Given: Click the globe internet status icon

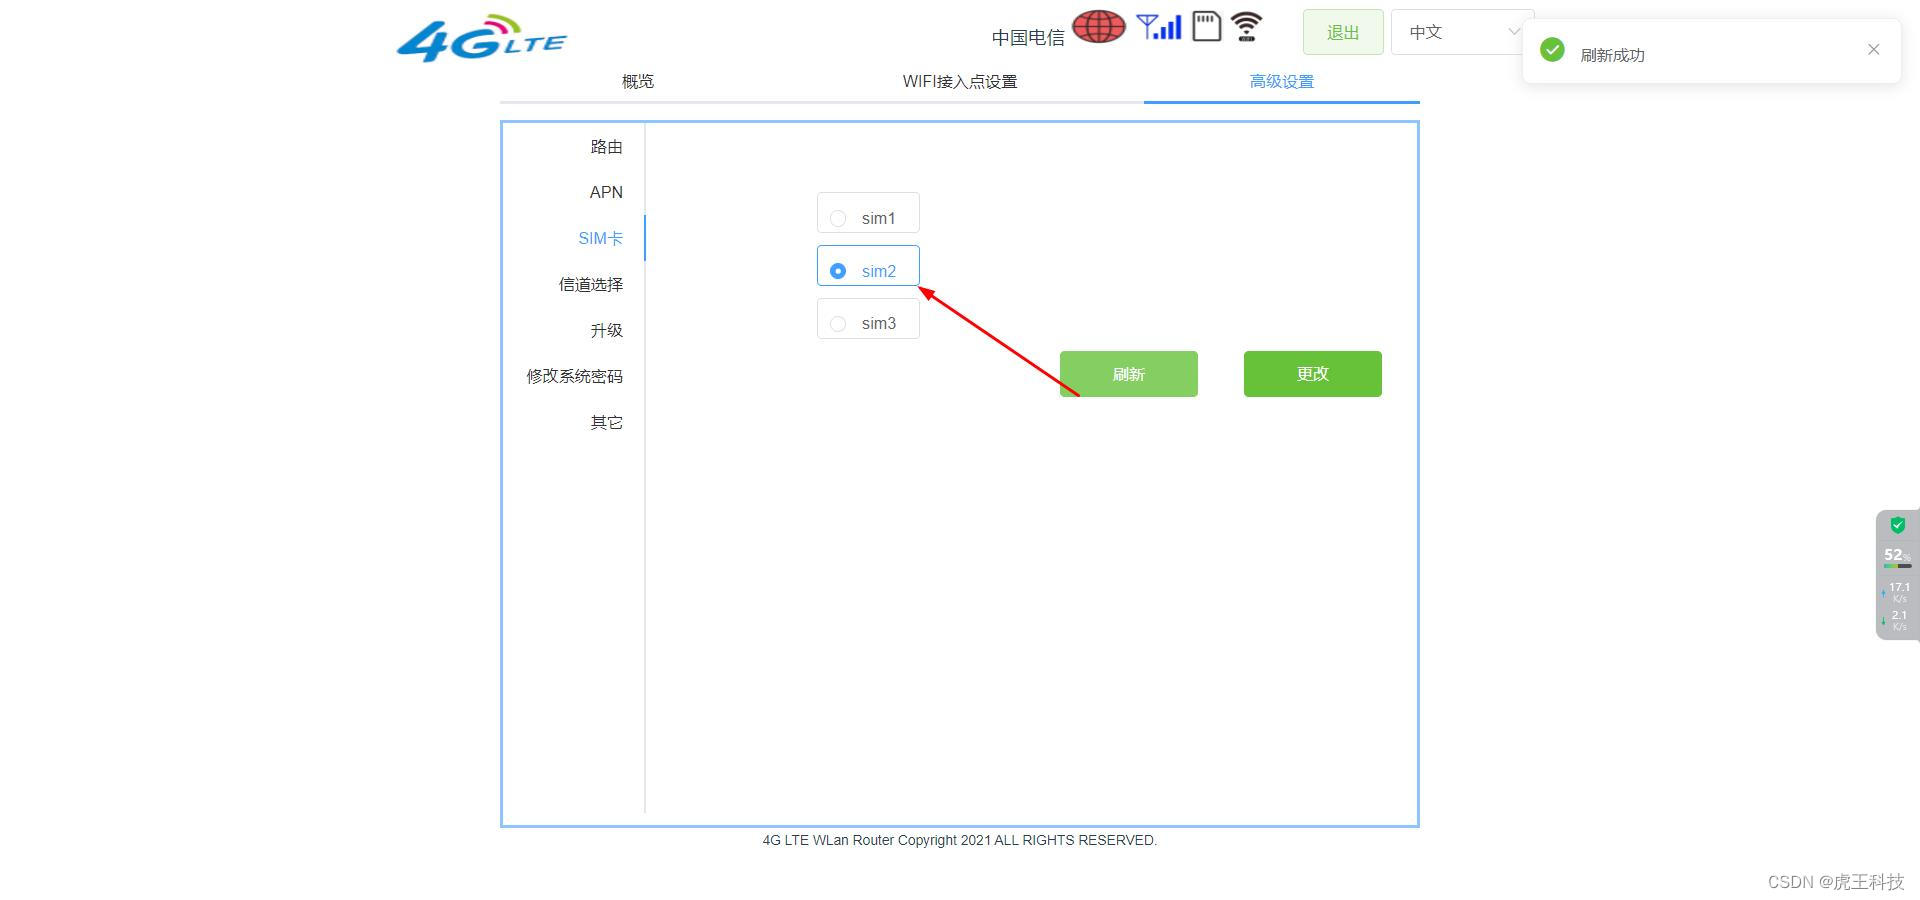Looking at the screenshot, I should [x=1098, y=27].
